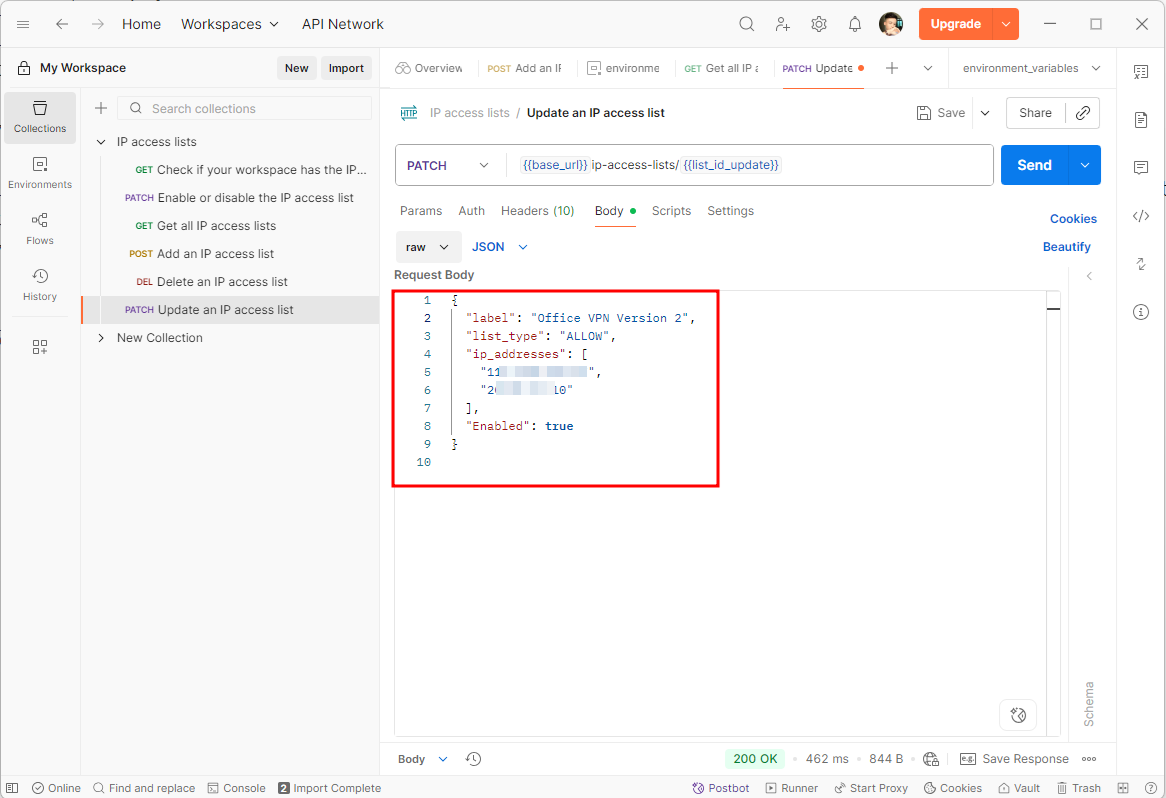This screenshot has height=798, width=1166.
Task: Copy the request link icon
Action: pos(1082,113)
